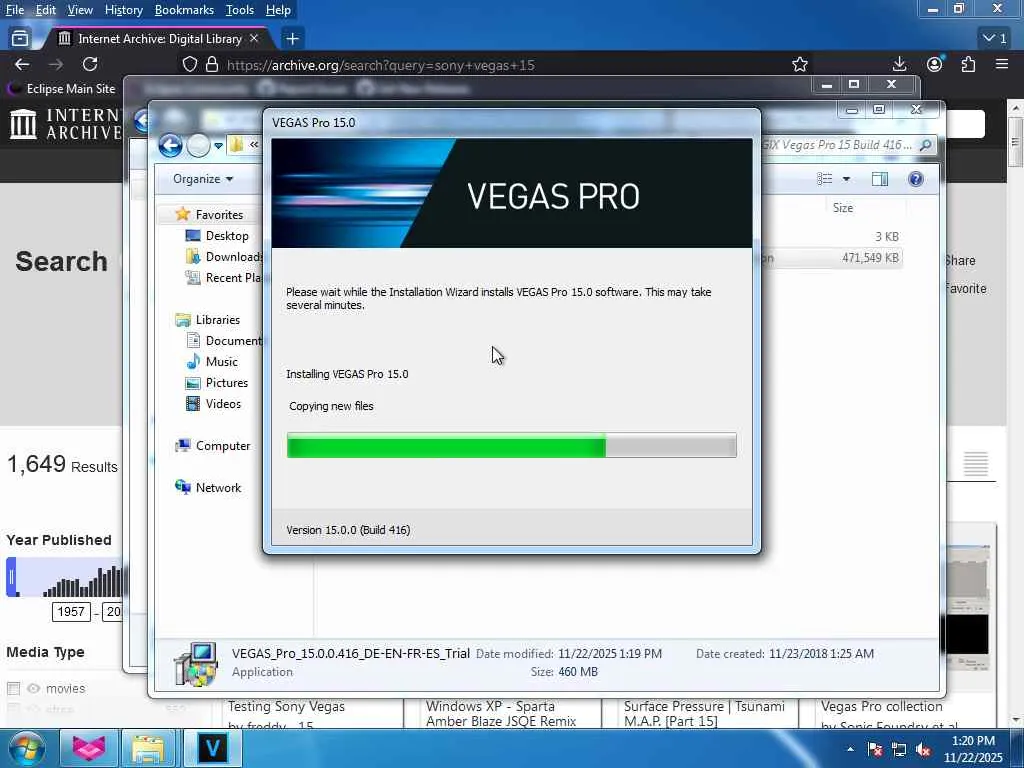Screen dimensions: 1024x768
Task: Open the Firefox account icon
Action: (x=935, y=64)
